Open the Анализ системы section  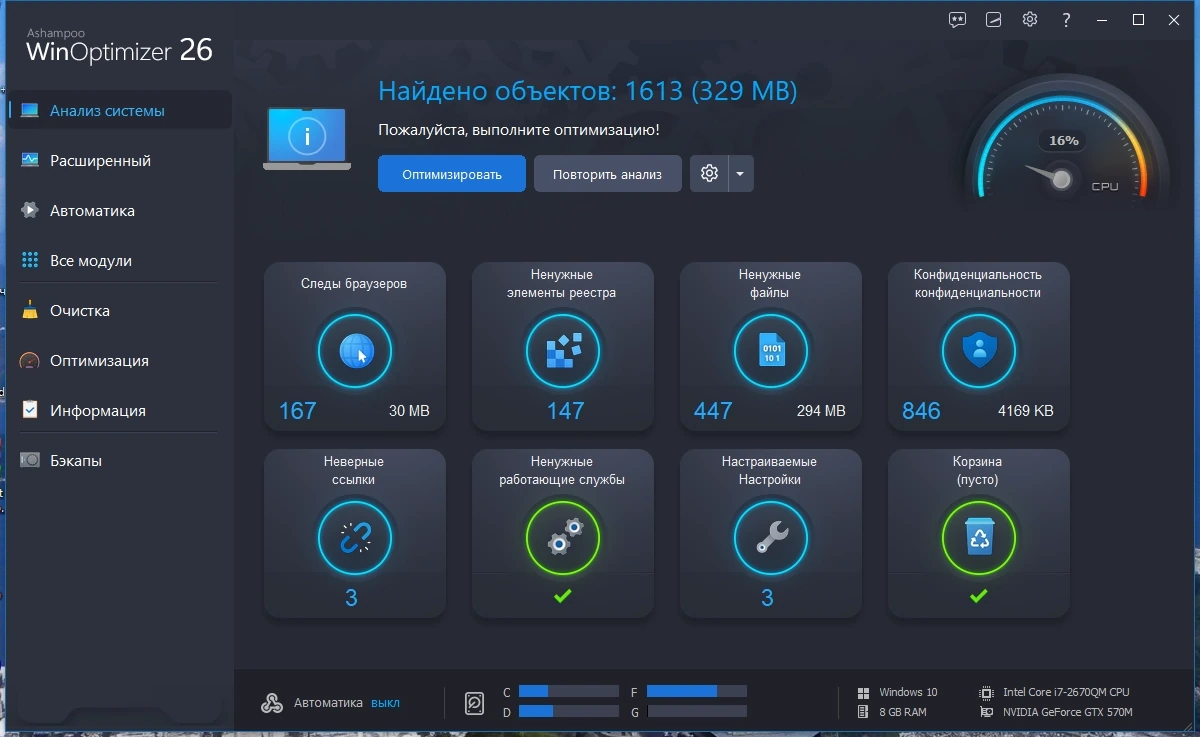point(120,111)
